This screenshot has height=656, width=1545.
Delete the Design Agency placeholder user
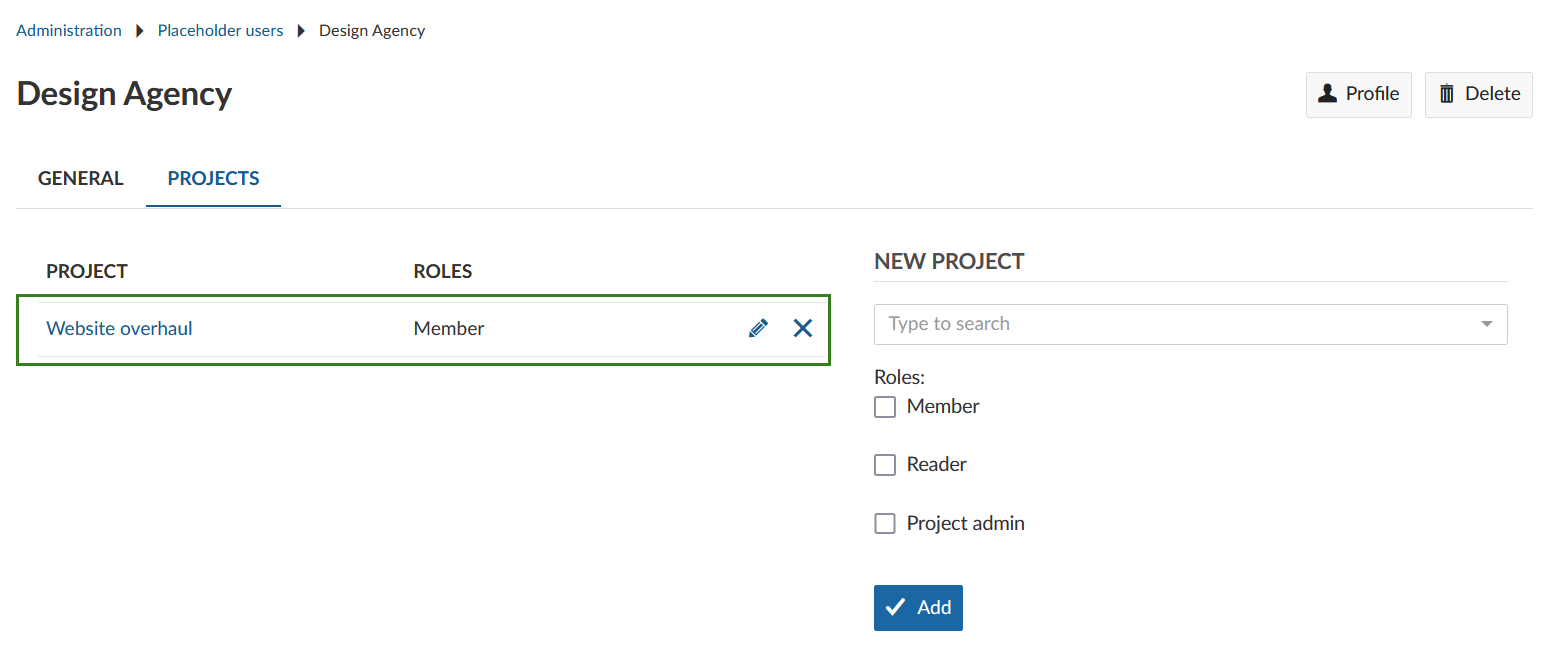click(x=1478, y=94)
